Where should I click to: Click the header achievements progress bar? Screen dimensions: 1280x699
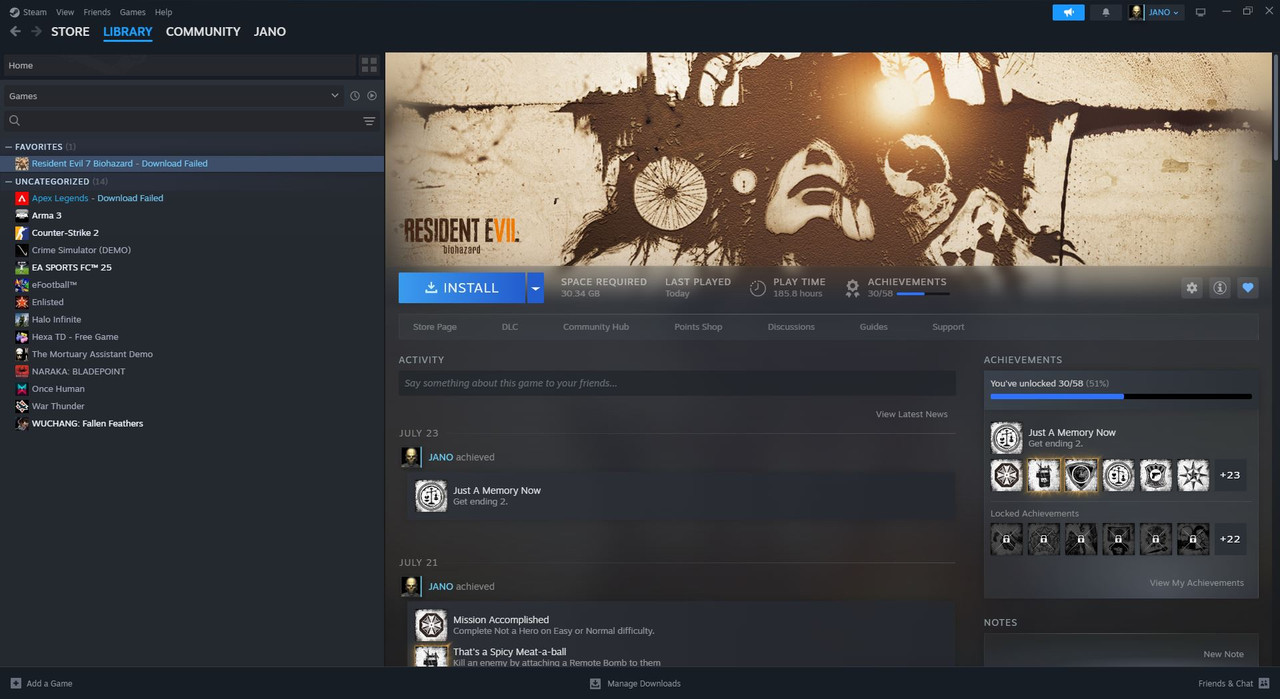point(923,294)
